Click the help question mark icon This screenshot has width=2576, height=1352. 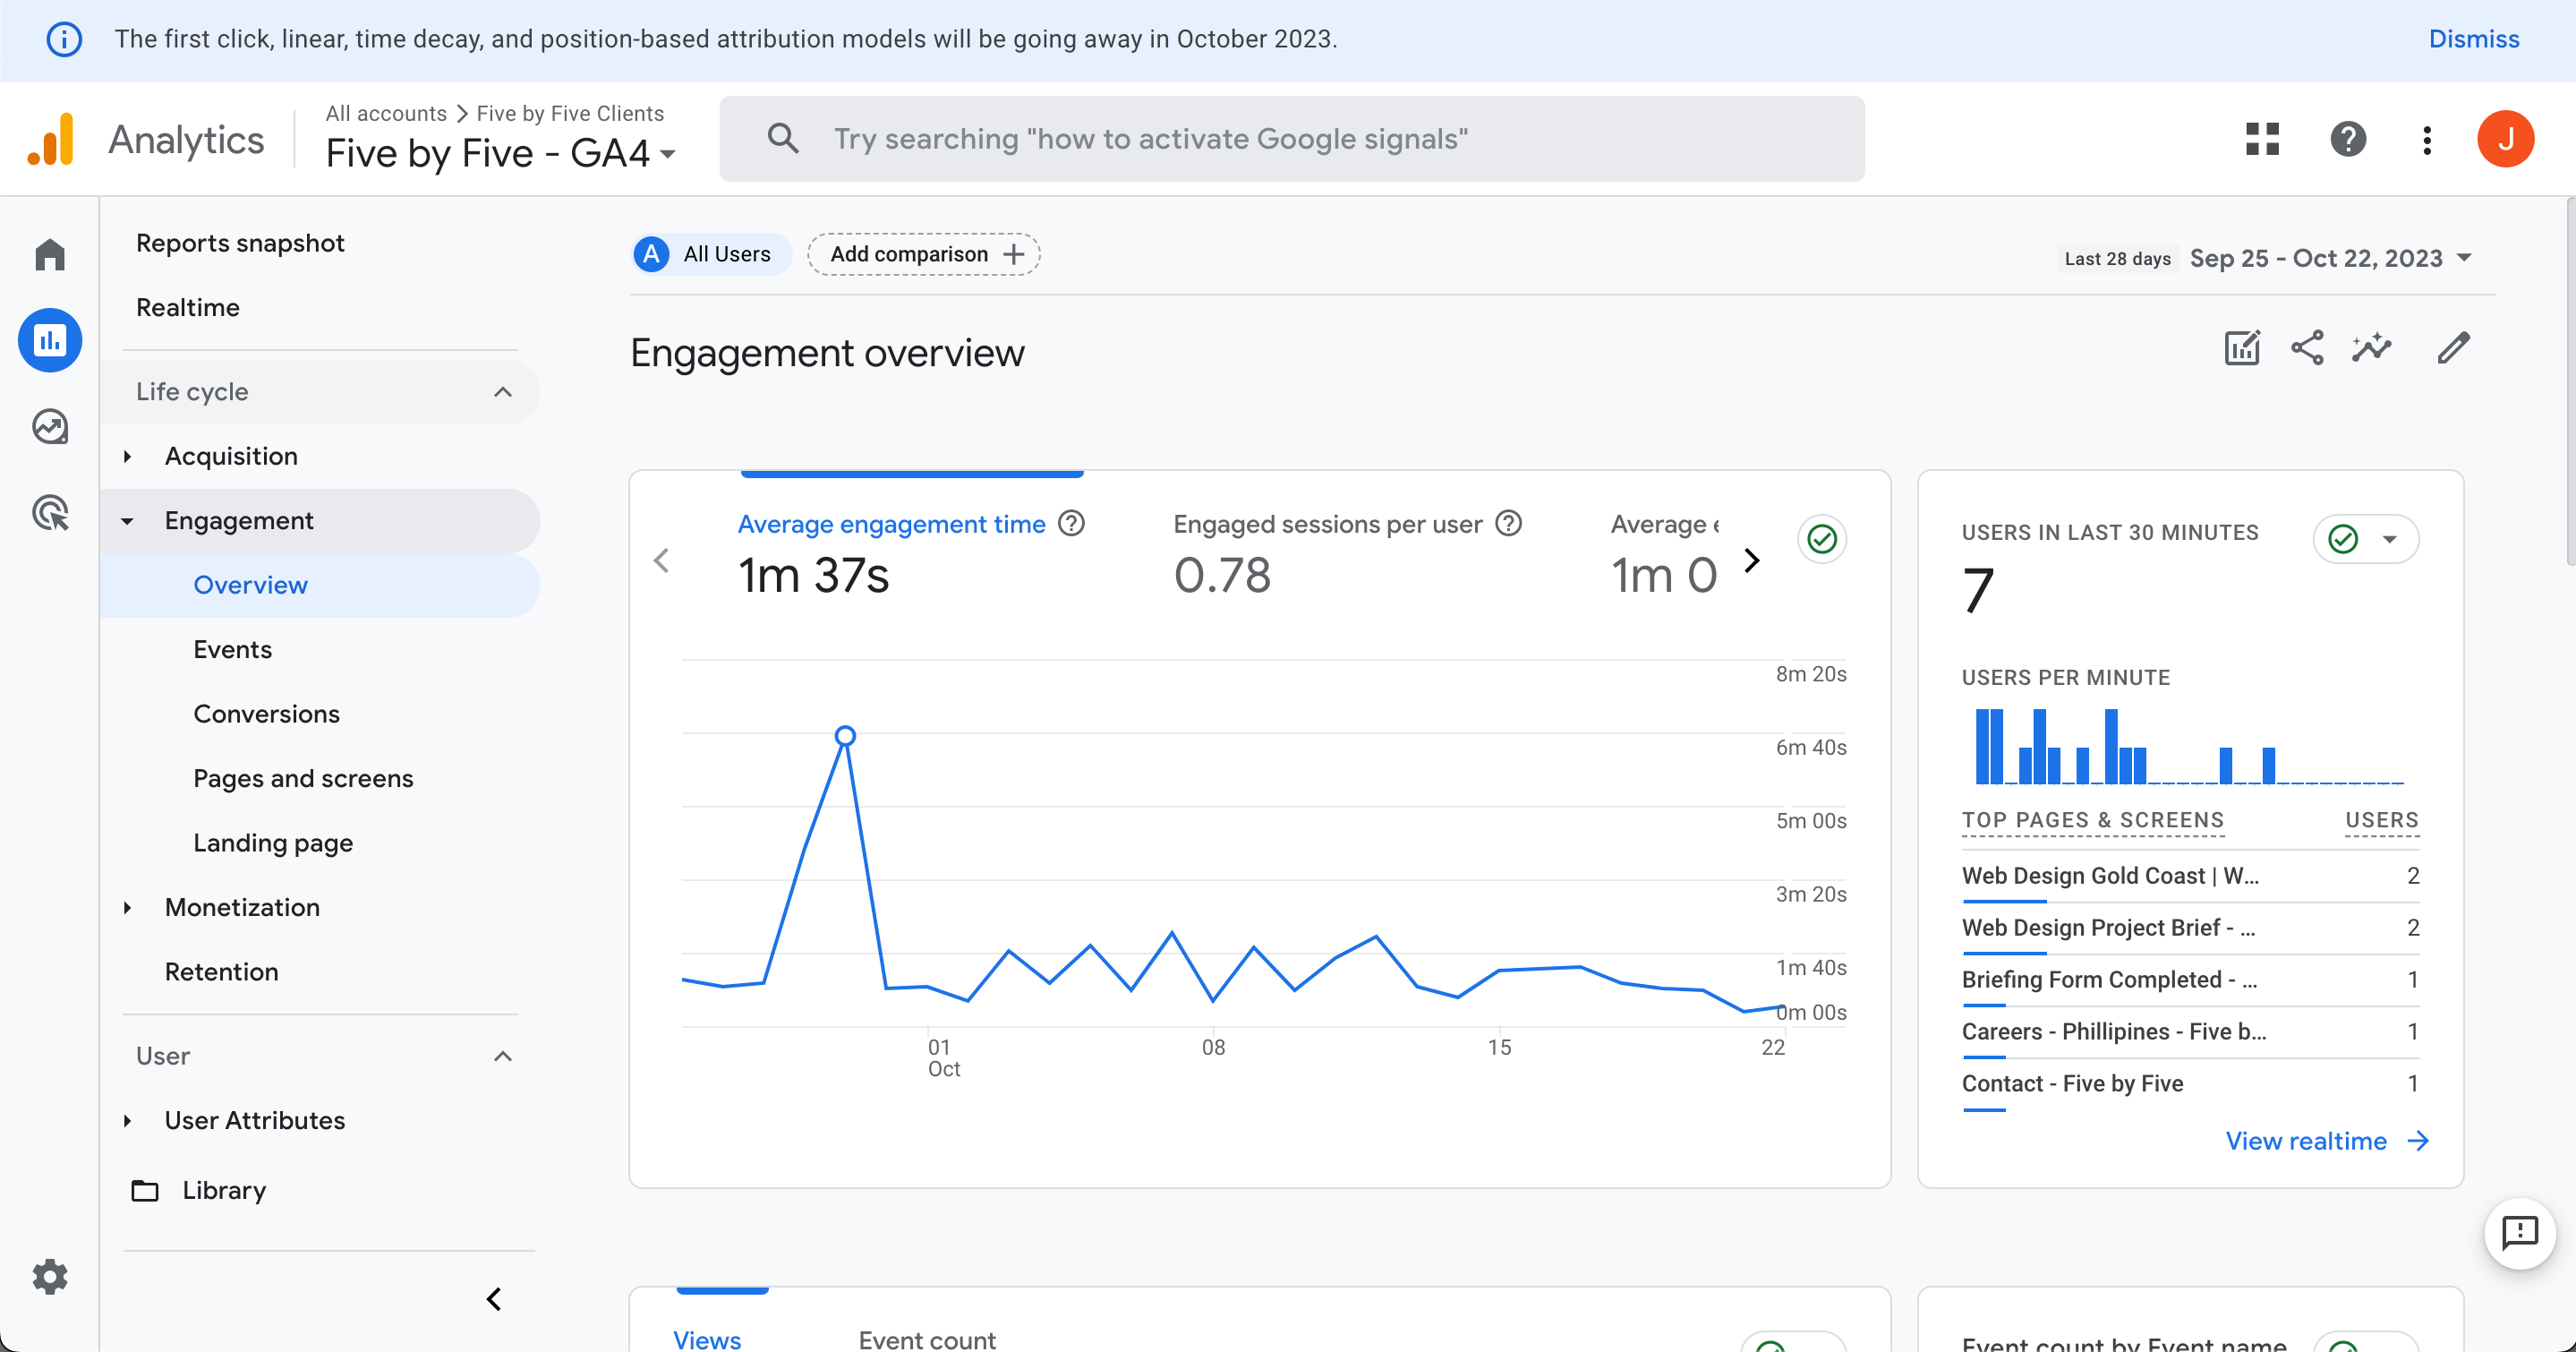click(2348, 140)
